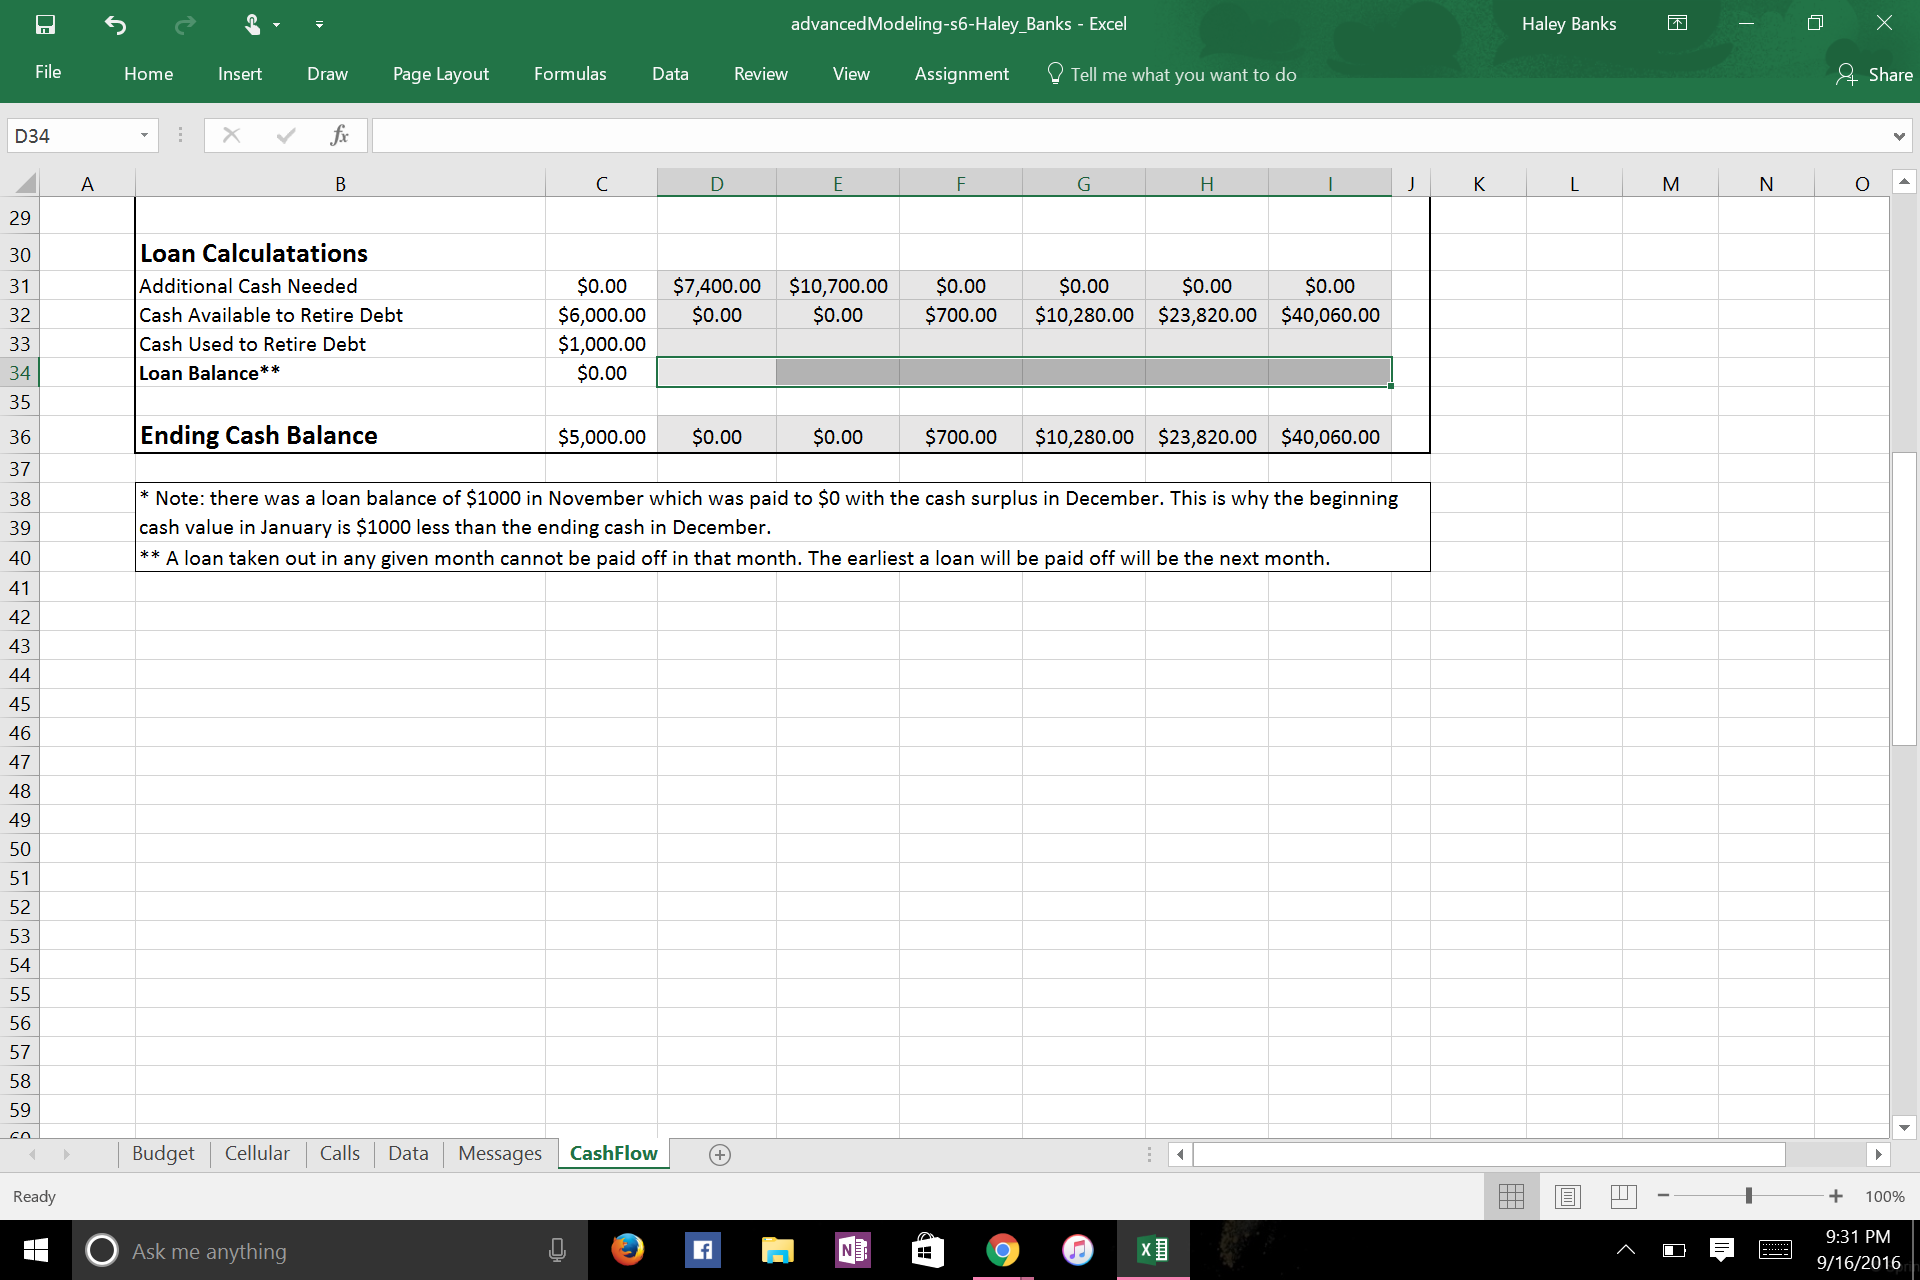This screenshot has width=1920, height=1280.
Task: Open the Windows Start button
Action: pyautogui.click(x=35, y=1250)
